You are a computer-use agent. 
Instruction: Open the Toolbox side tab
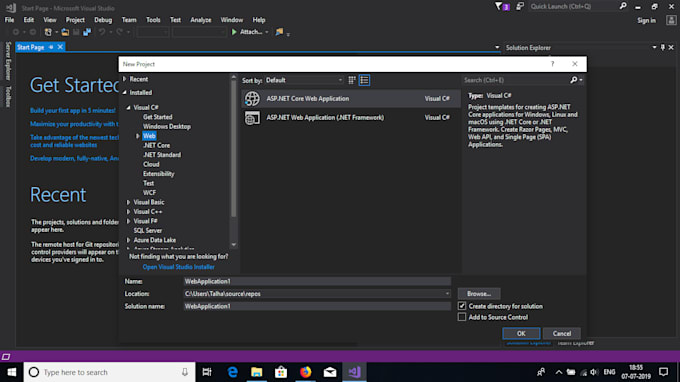point(8,96)
